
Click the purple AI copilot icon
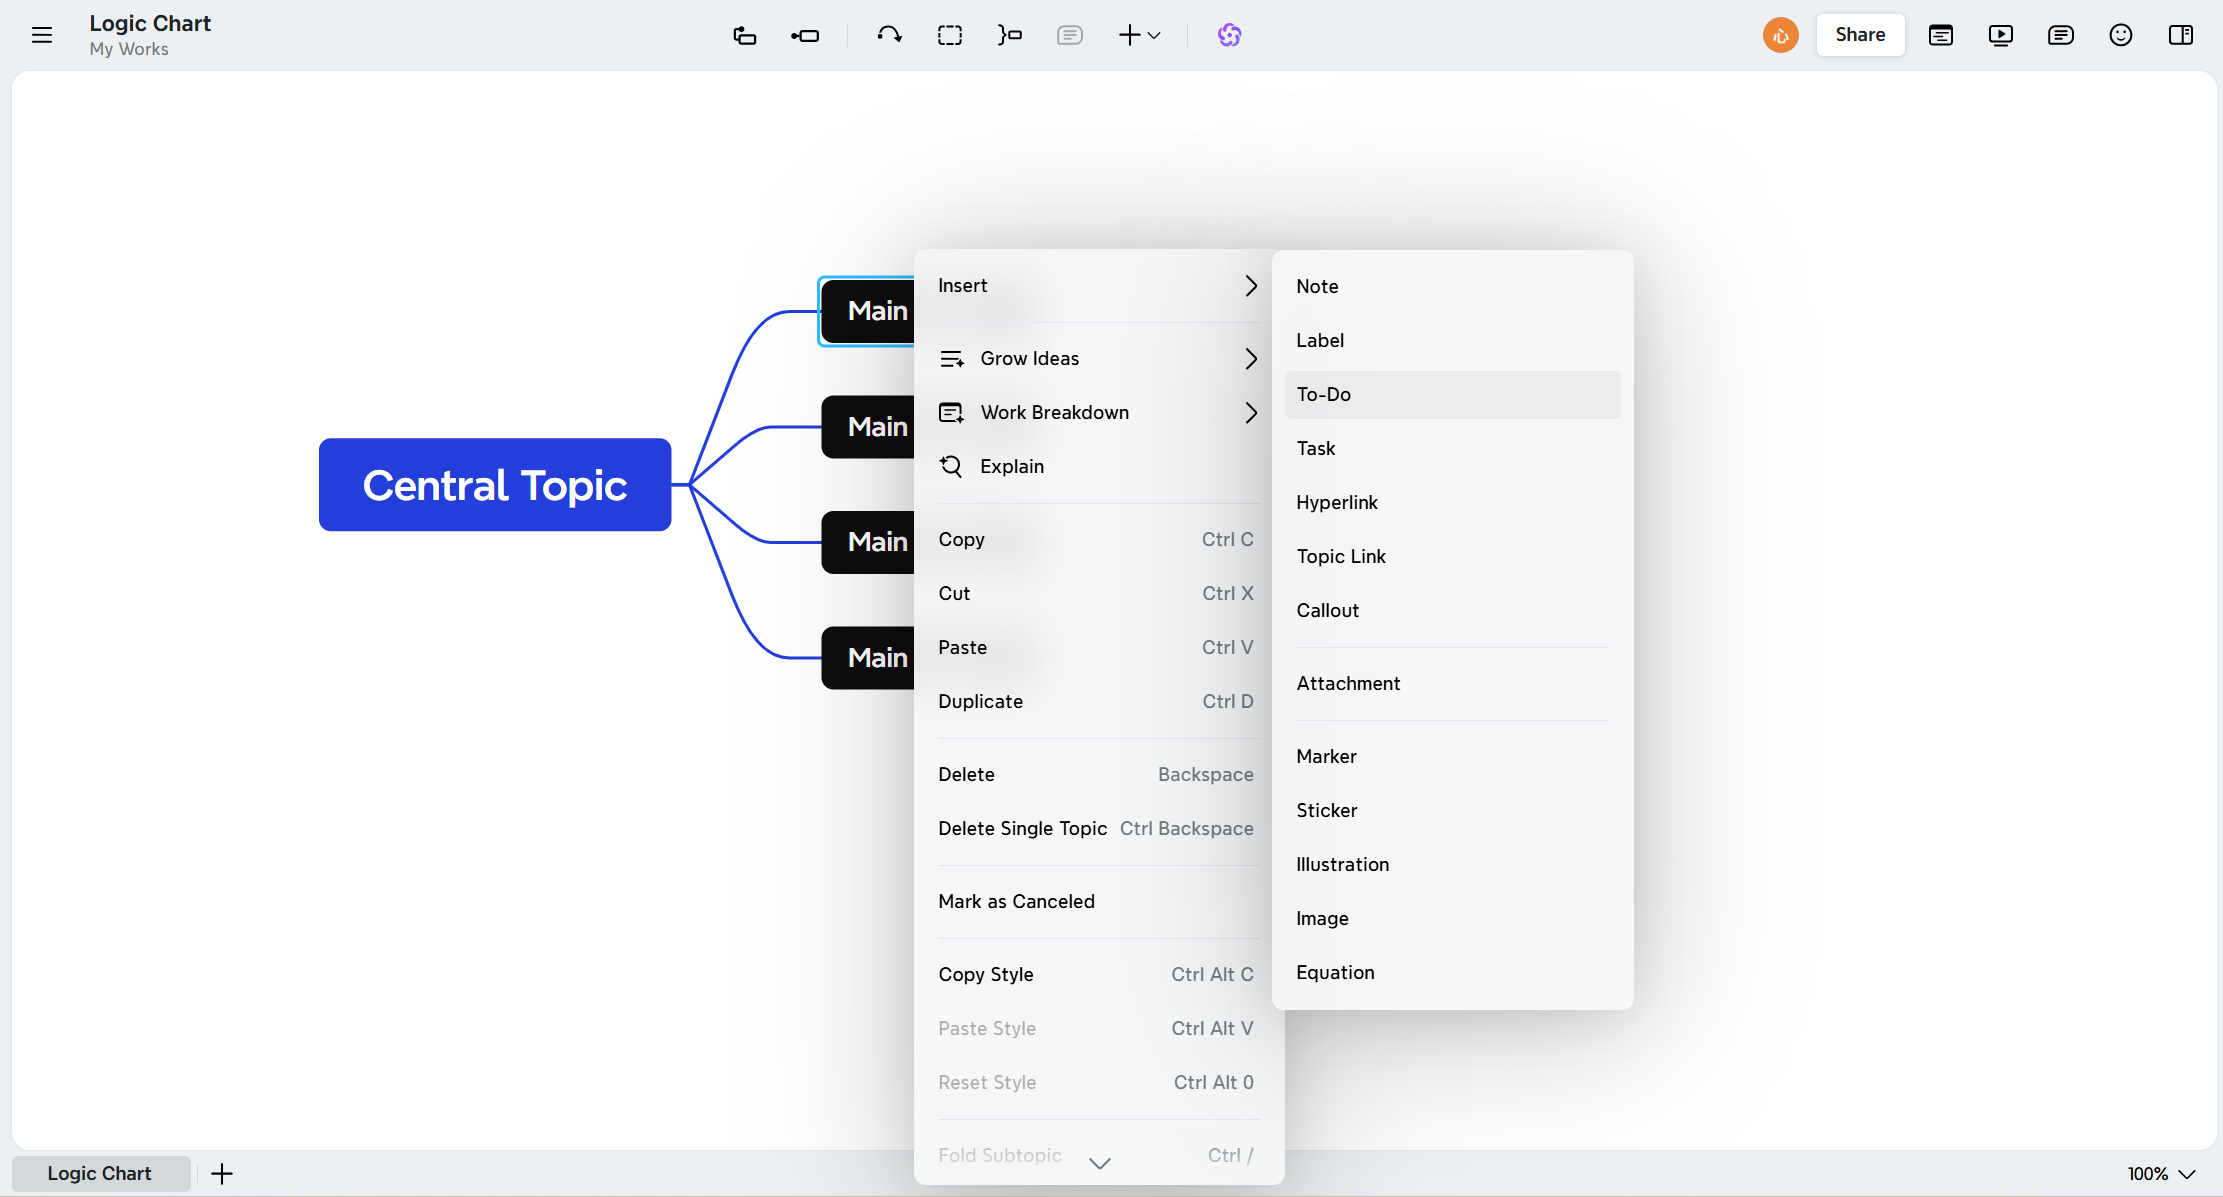(x=1229, y=35)
